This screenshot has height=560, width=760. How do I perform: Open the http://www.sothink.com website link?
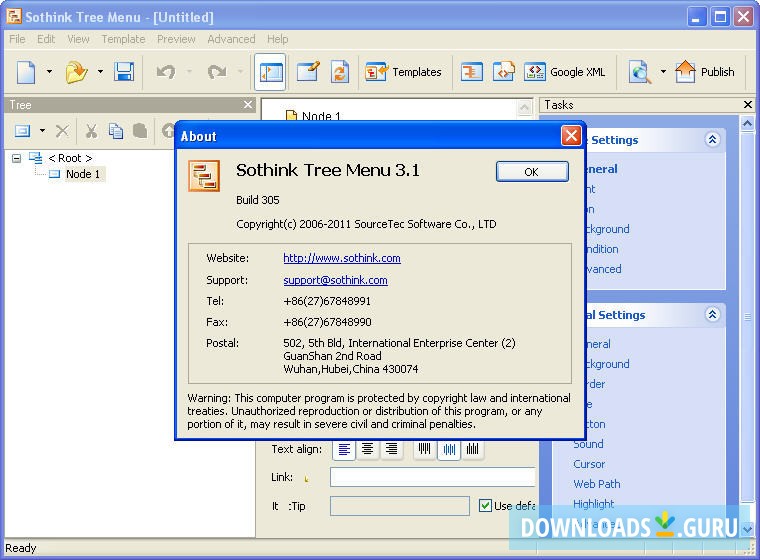(342, 258)
